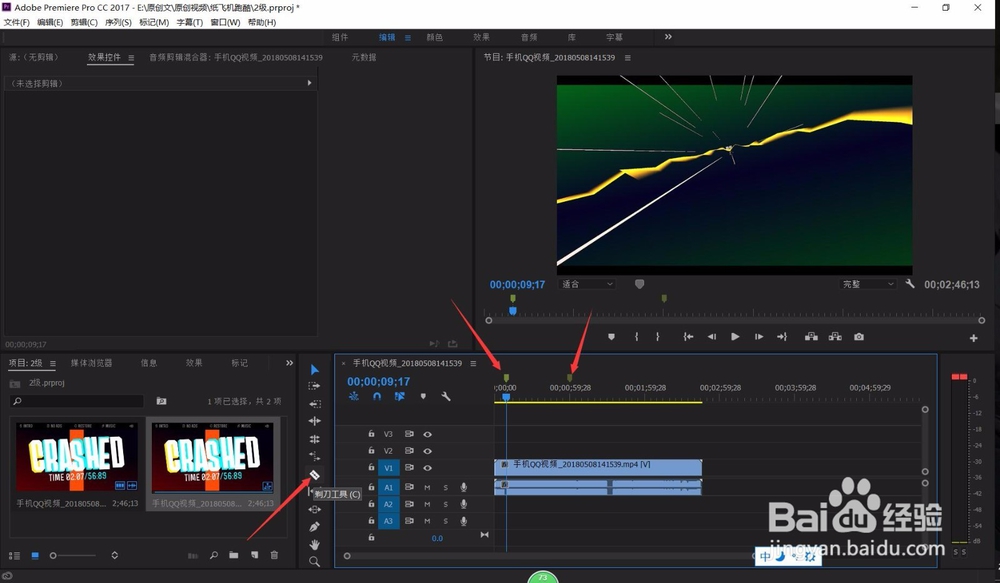Open the 完整 playback resolution dropdown
1000x583 pixels.
(868, 284)
